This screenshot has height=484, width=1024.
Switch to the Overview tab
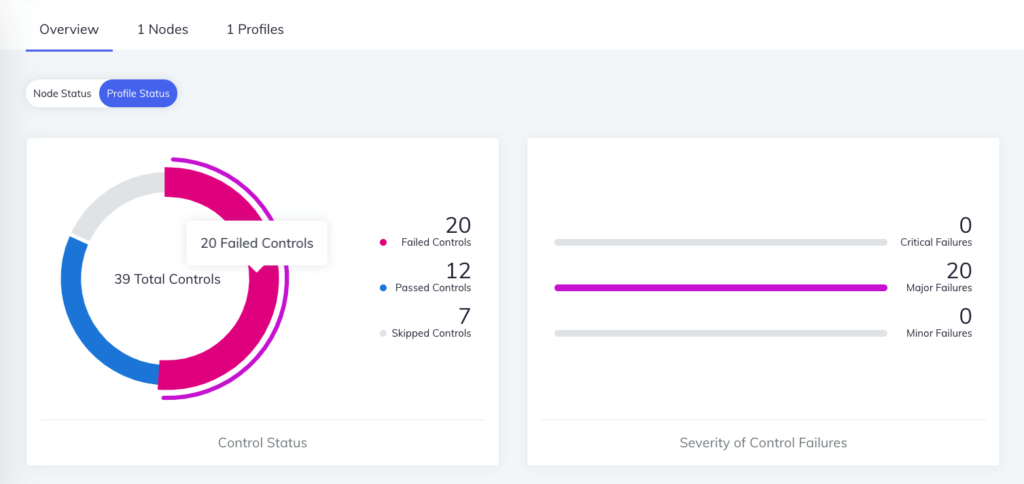[69, 29]
